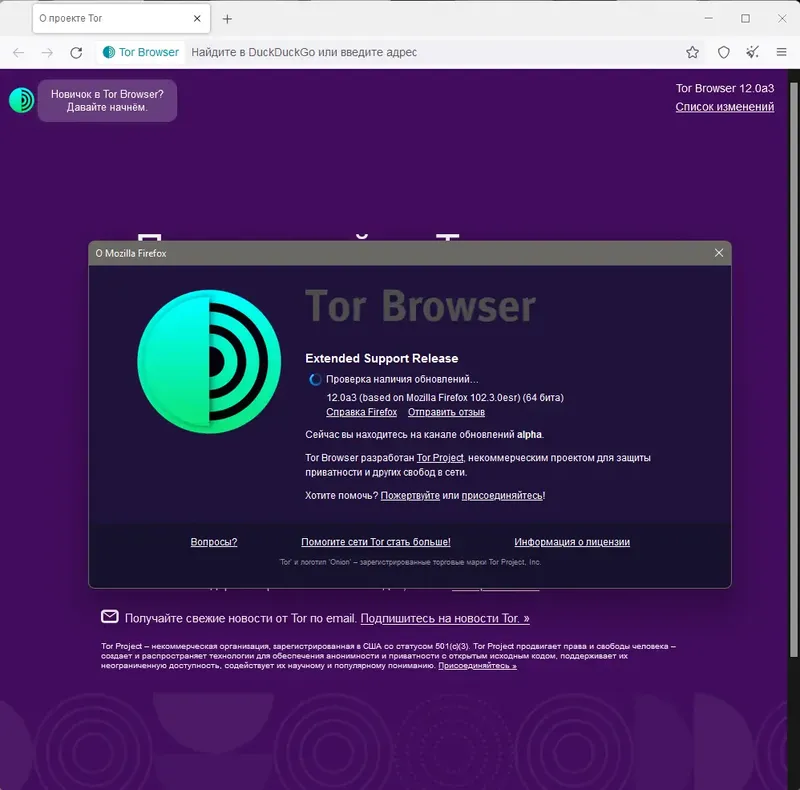
Task: Click the 'Extended Support Release' heading
Action: pos(382,358)
